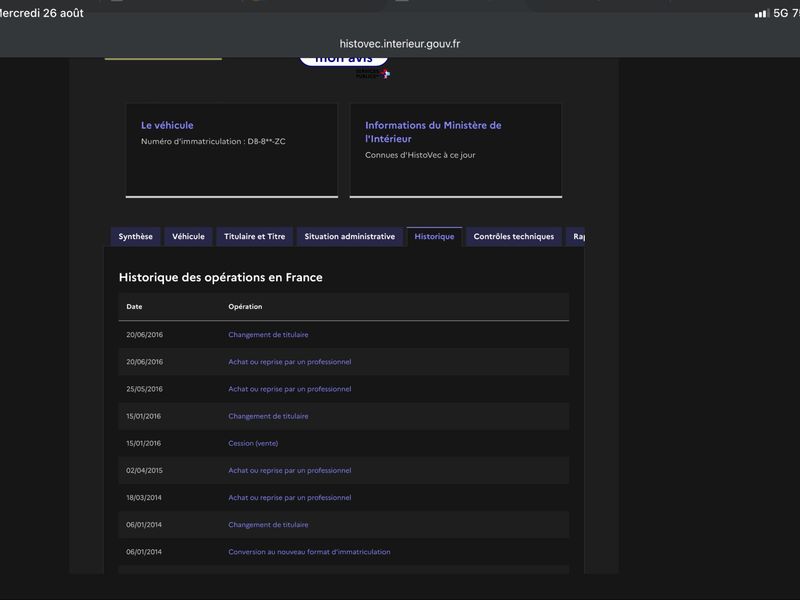The height and width of the screenshot is (600, 800).
Task: Click 'Changement de titulaire' dated 20/06/2016
Action: pyautogui.click(x=268, y=335)
